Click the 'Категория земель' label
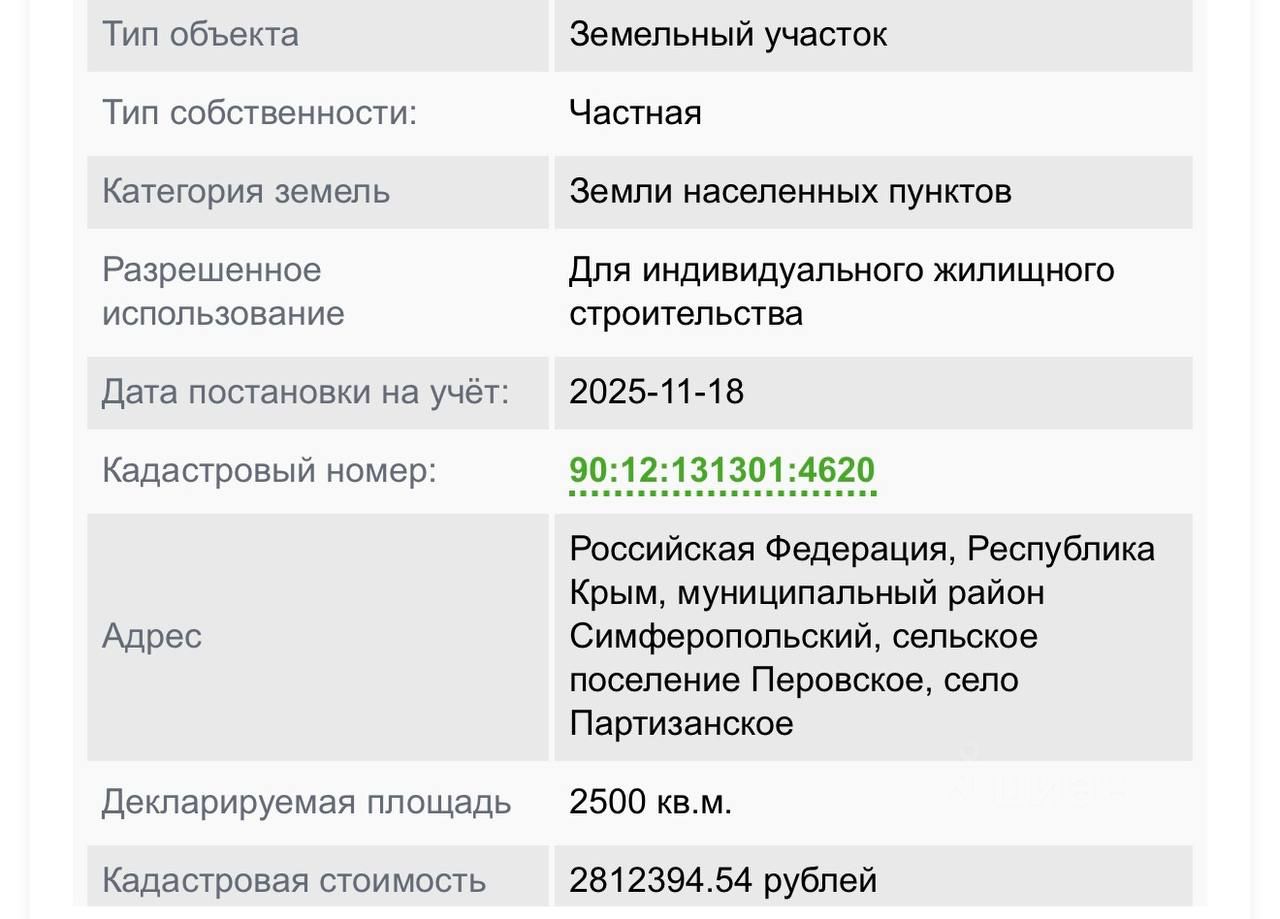Image resolution: width=1280 pixels, height=919 pixels. pos(246,190)
